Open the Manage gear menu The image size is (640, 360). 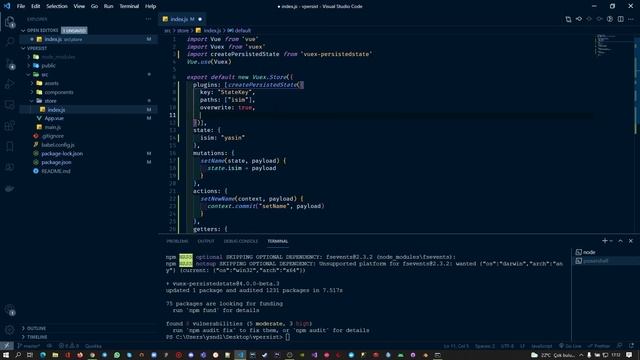pyautogui.click(x=10, y=330)
